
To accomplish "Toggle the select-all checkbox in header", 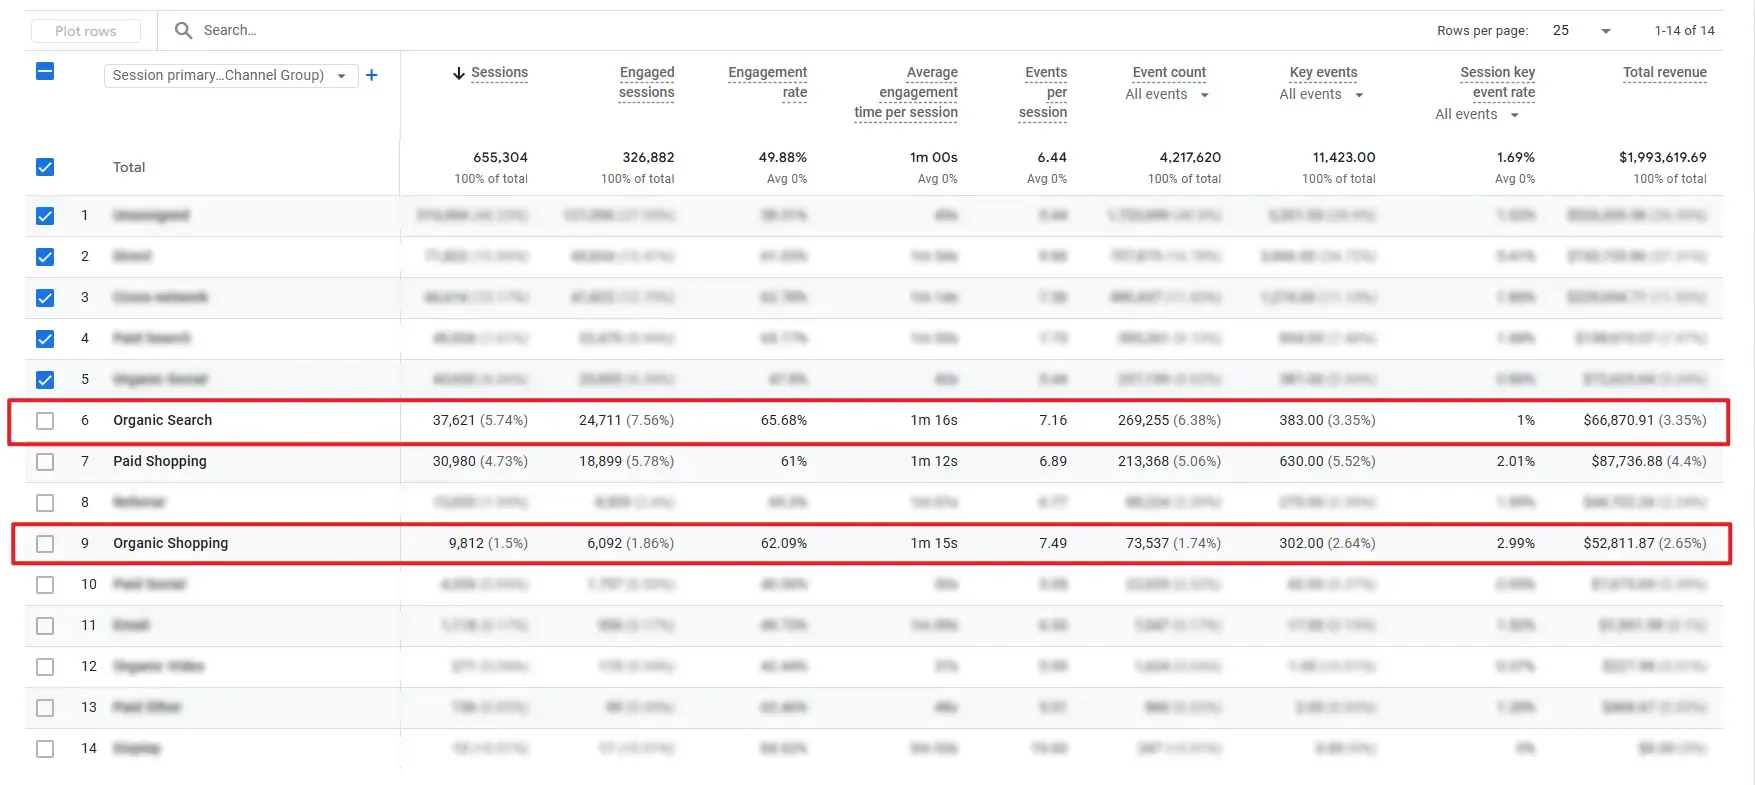I will pos(45,72).
